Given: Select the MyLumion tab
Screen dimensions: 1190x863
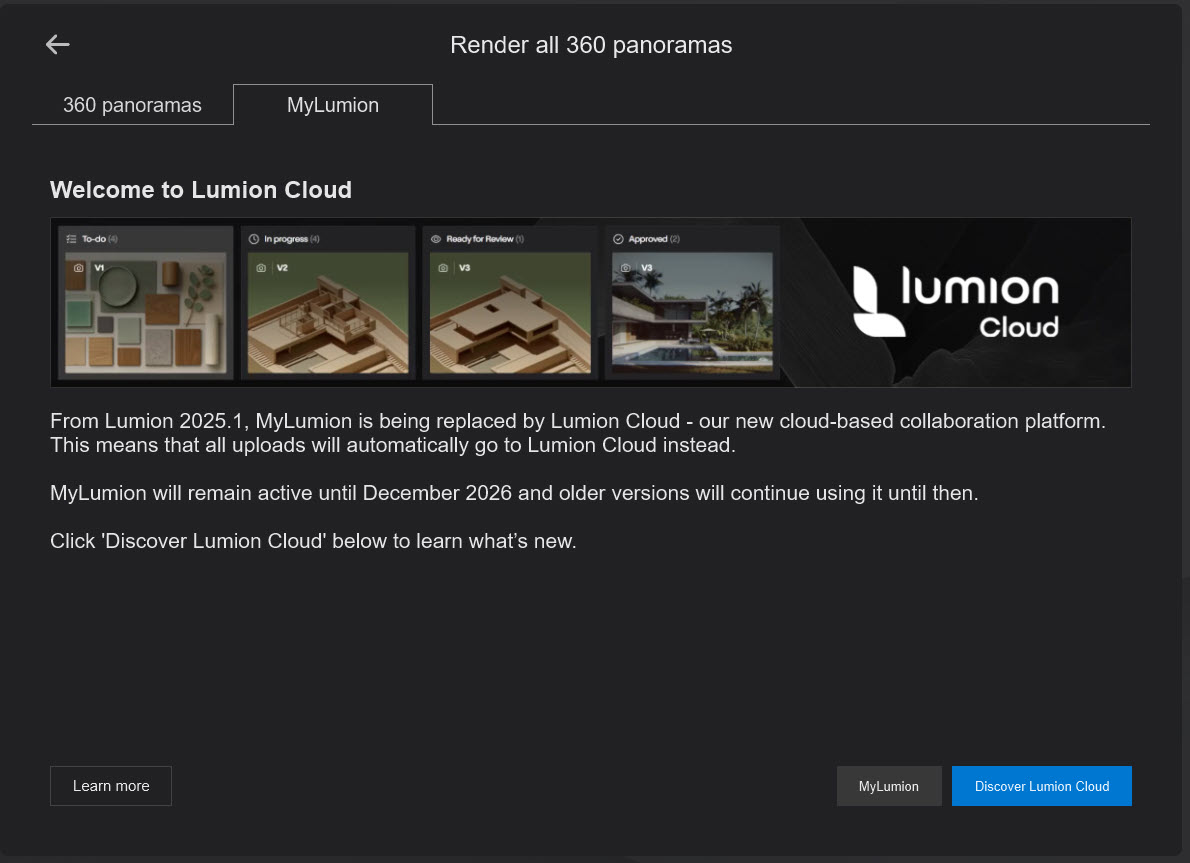Looking at the screenshot, I should coord(332,104).
